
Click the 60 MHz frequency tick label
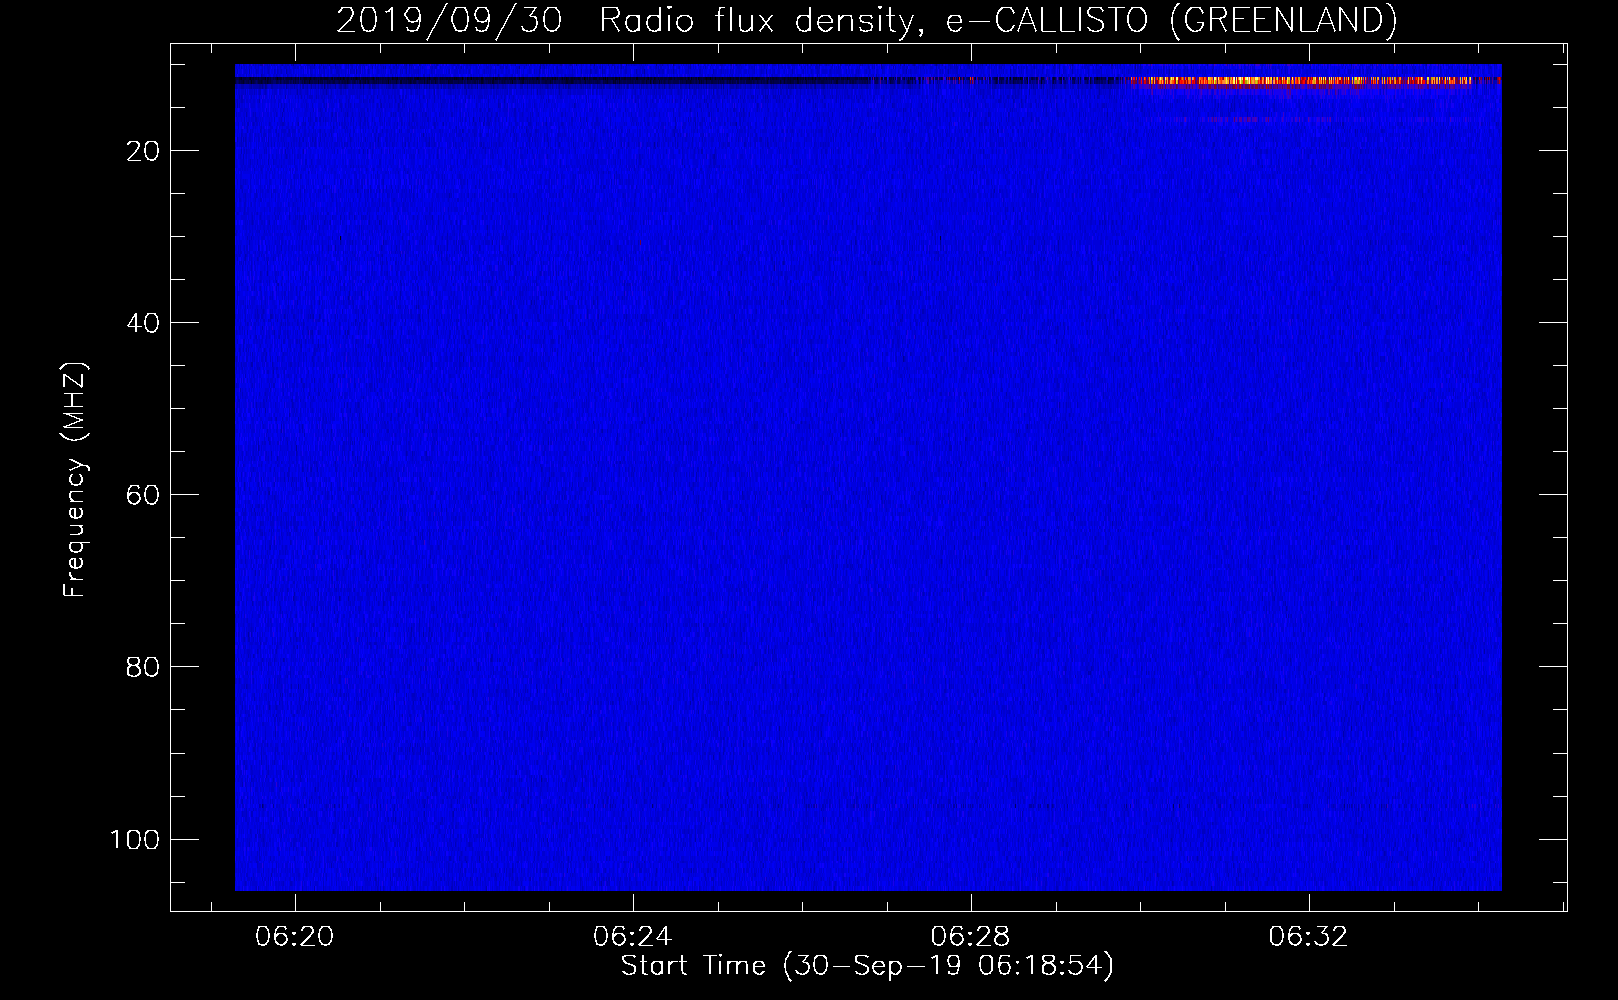[x=143, y=495]
